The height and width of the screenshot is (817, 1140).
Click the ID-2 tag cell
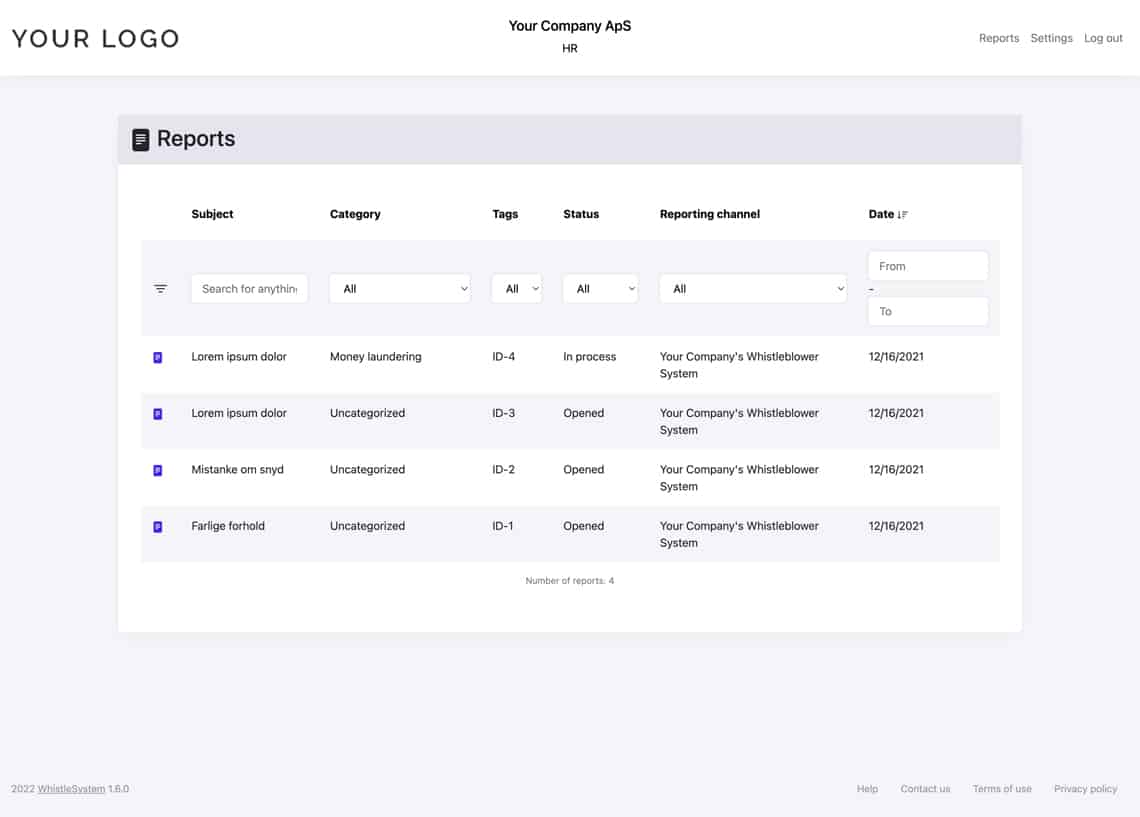pos(503,470)
